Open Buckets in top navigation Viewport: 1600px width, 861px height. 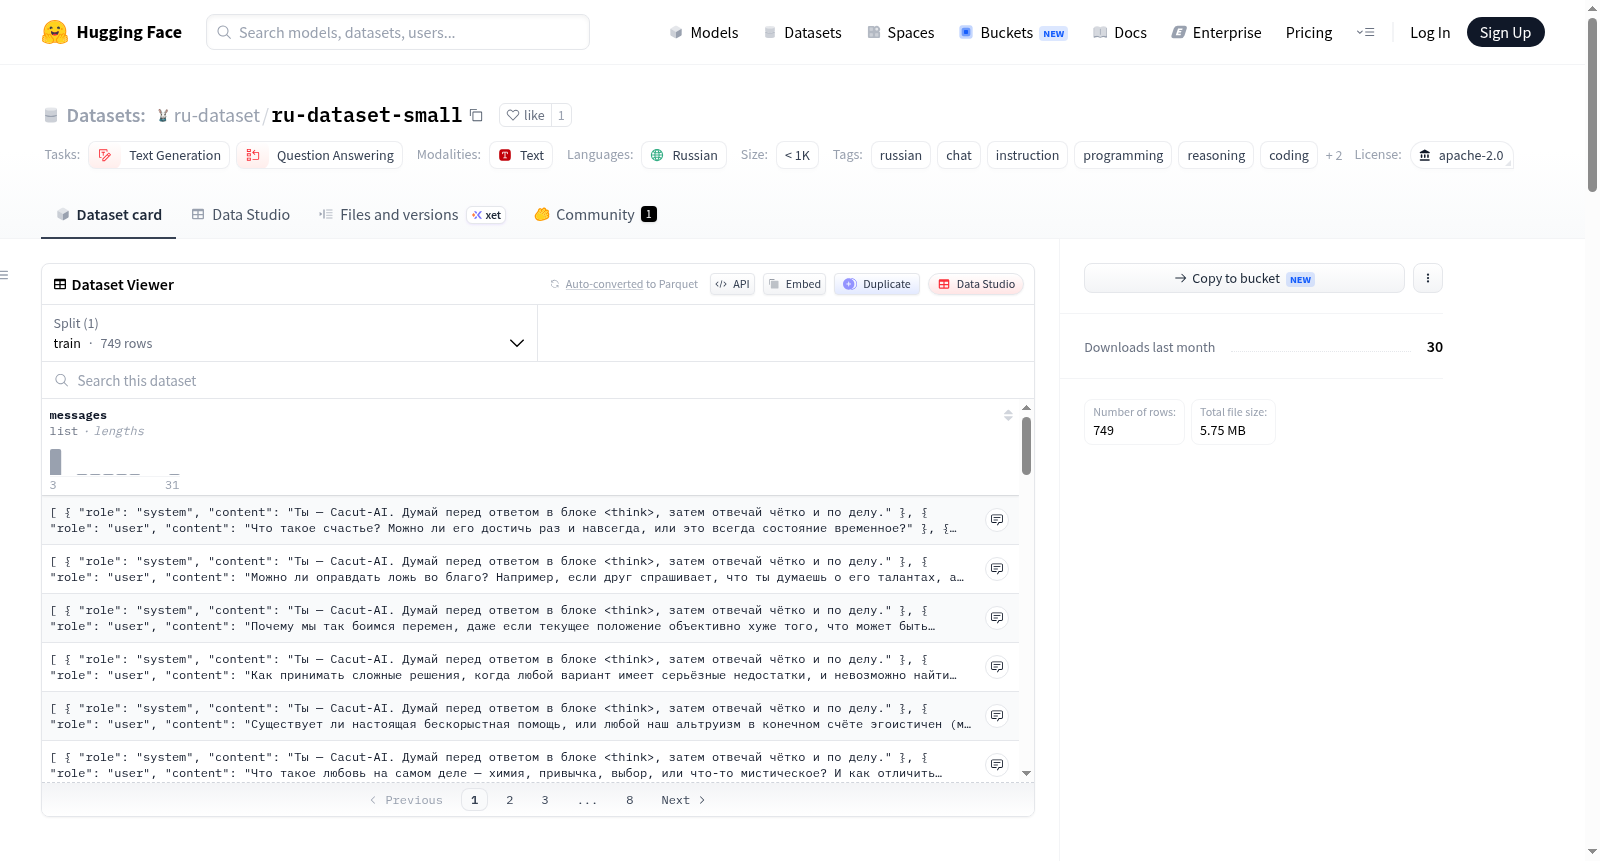coord(1013,33)
